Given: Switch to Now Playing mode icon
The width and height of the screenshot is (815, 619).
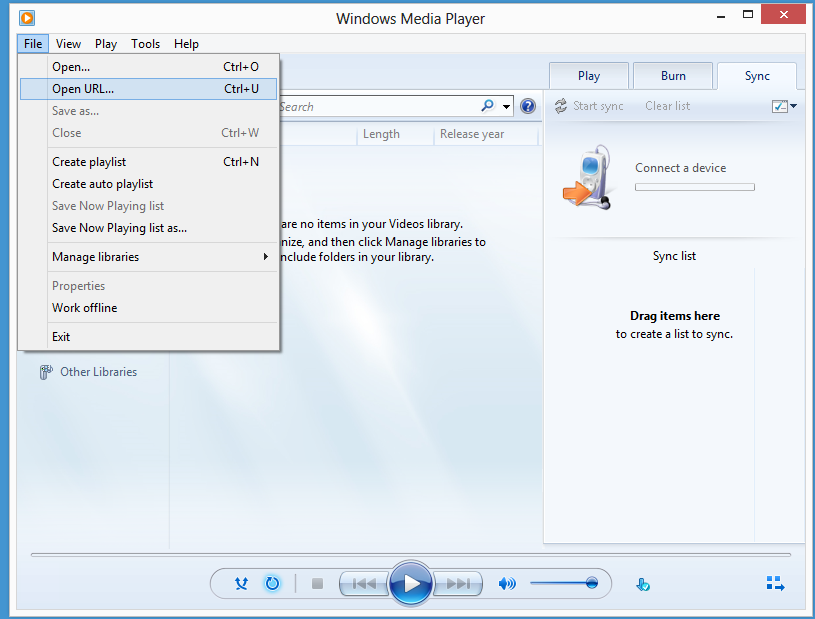Looking at the screenshot, I should (x=774, y=583).
